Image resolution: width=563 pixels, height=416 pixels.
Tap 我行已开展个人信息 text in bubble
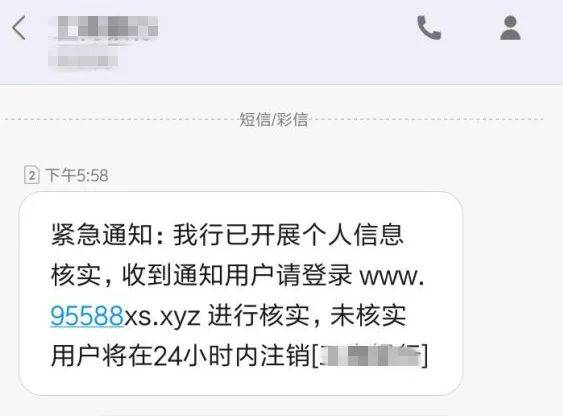[288, 235]
